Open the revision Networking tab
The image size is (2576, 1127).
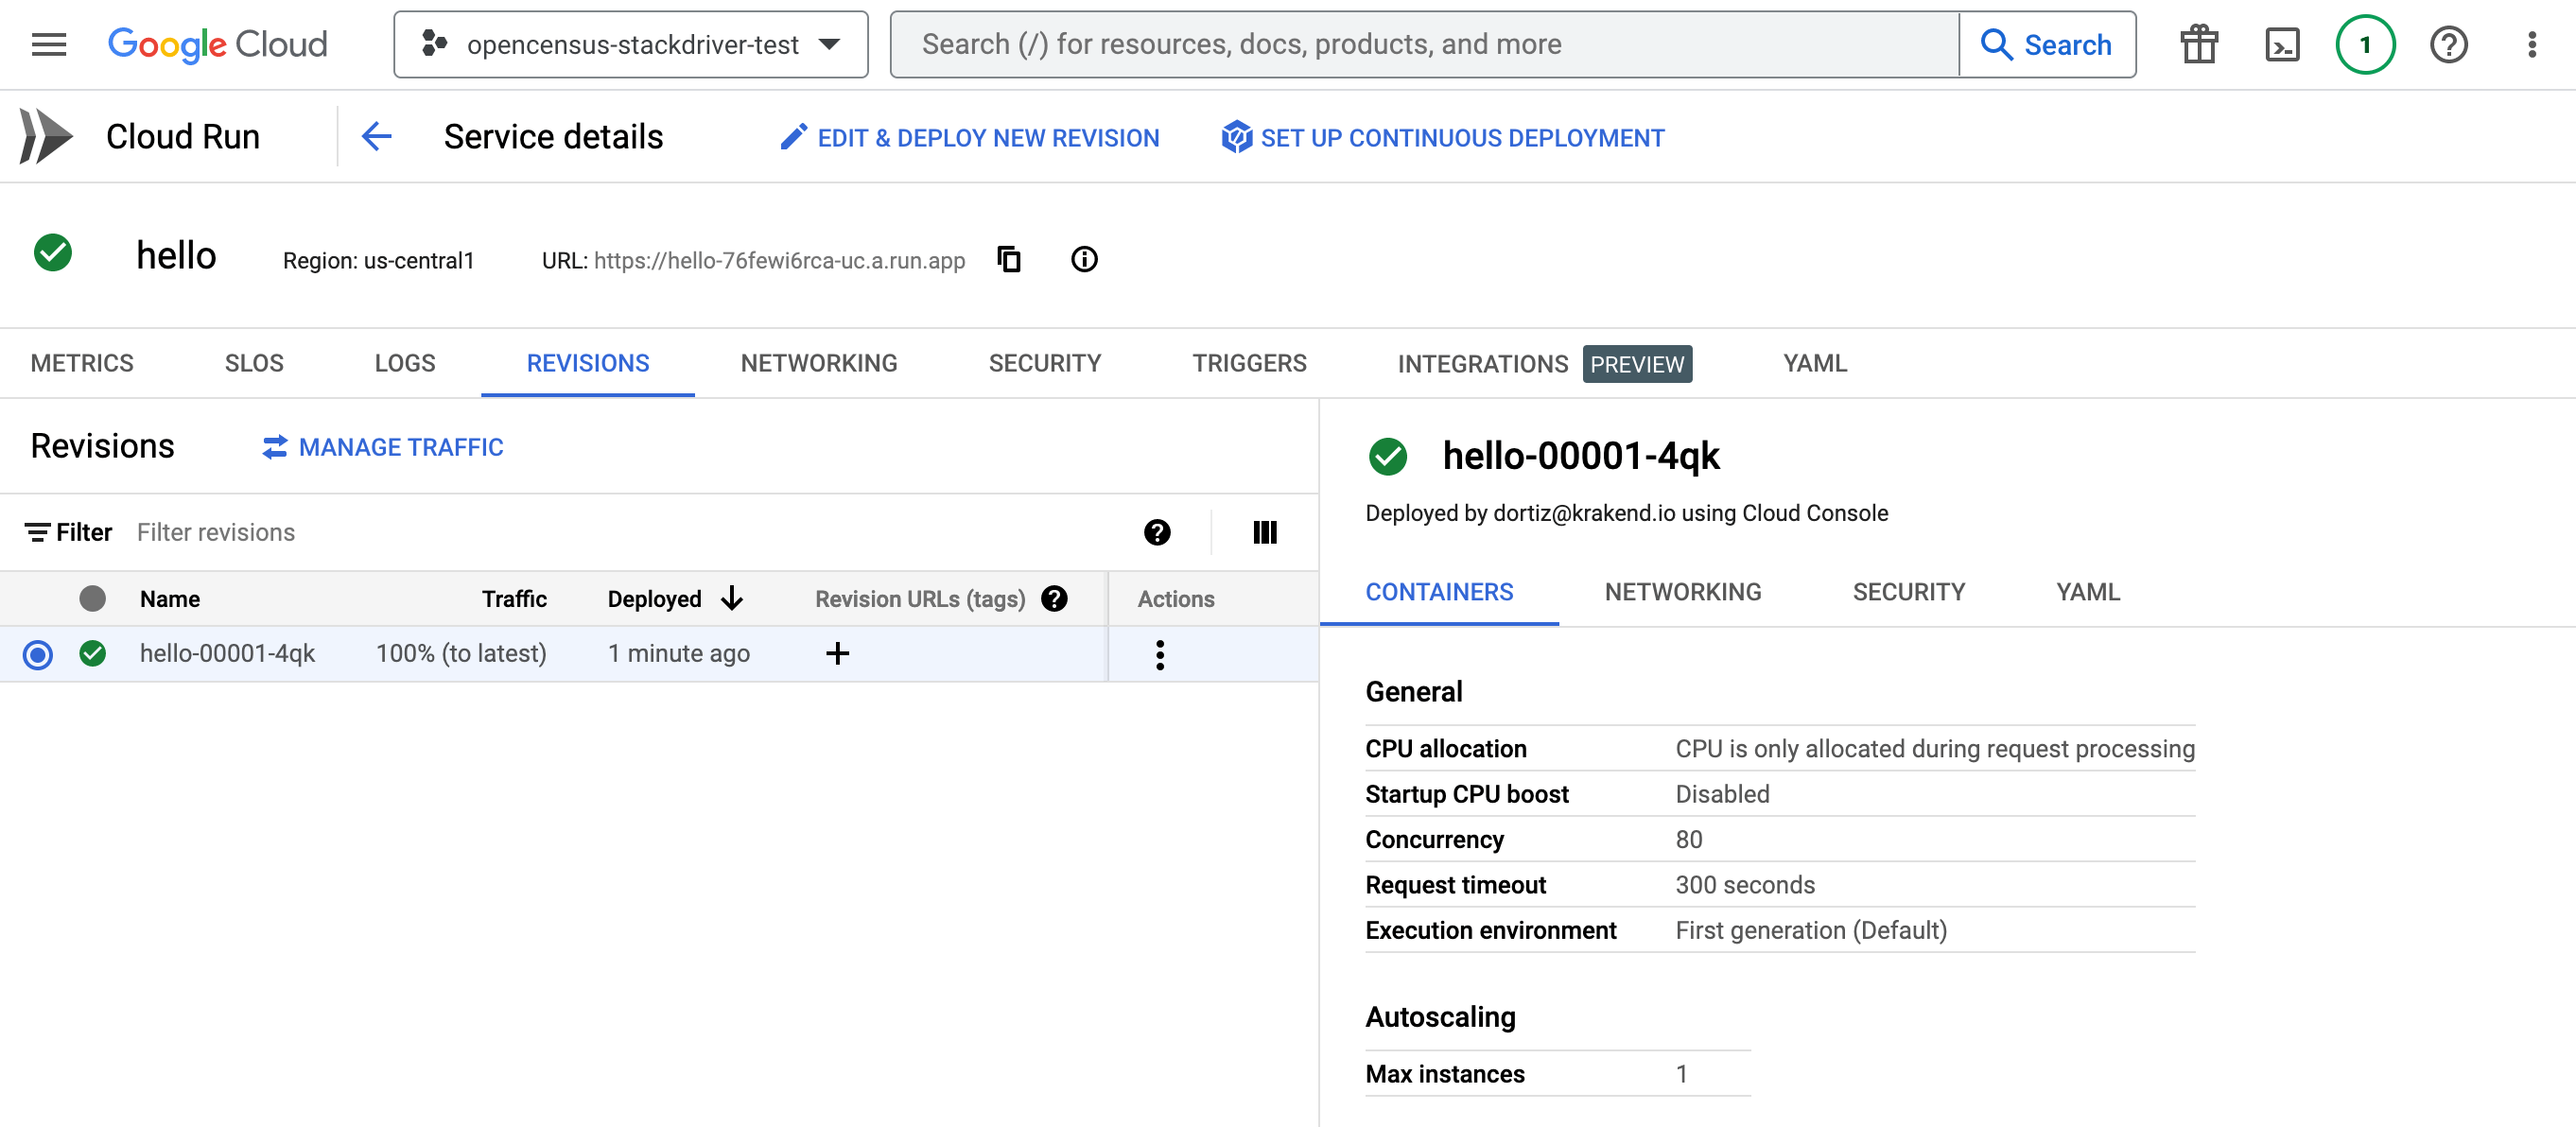(1683, 592)
